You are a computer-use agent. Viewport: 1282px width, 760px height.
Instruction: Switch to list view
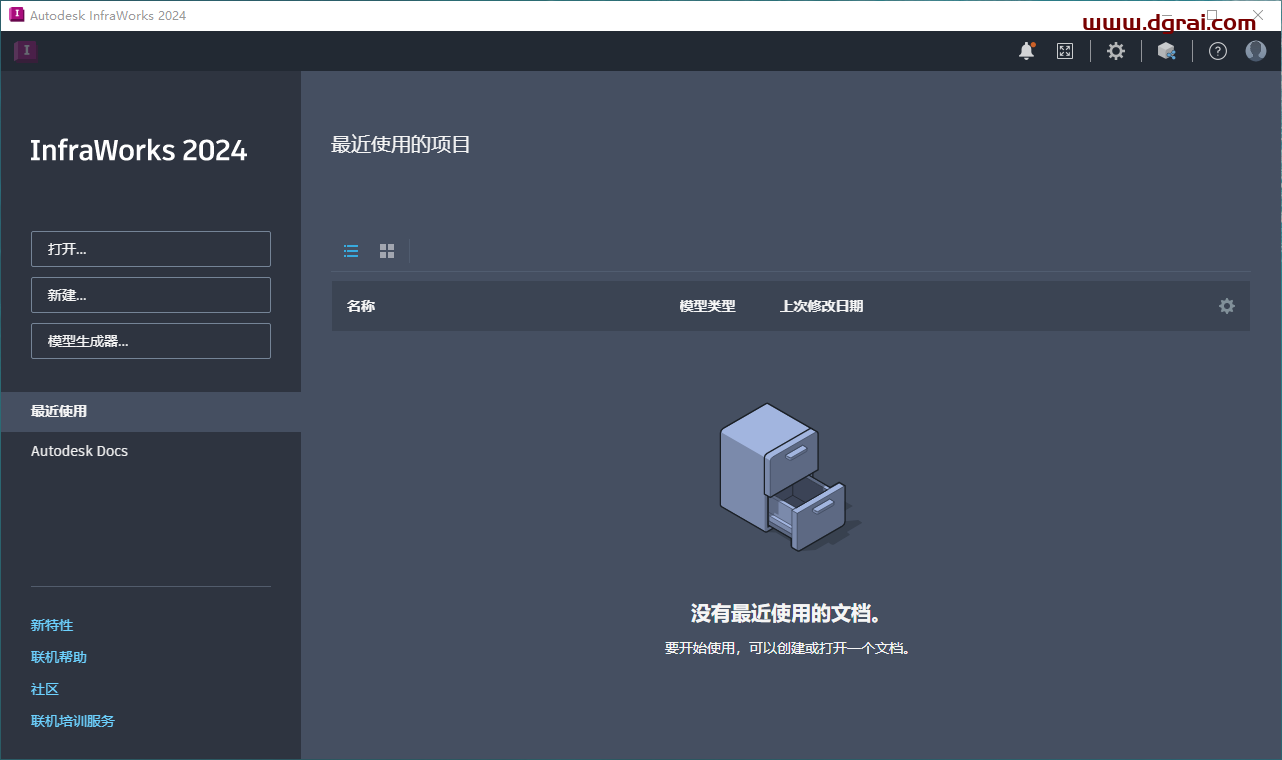[x=351, y=251]
